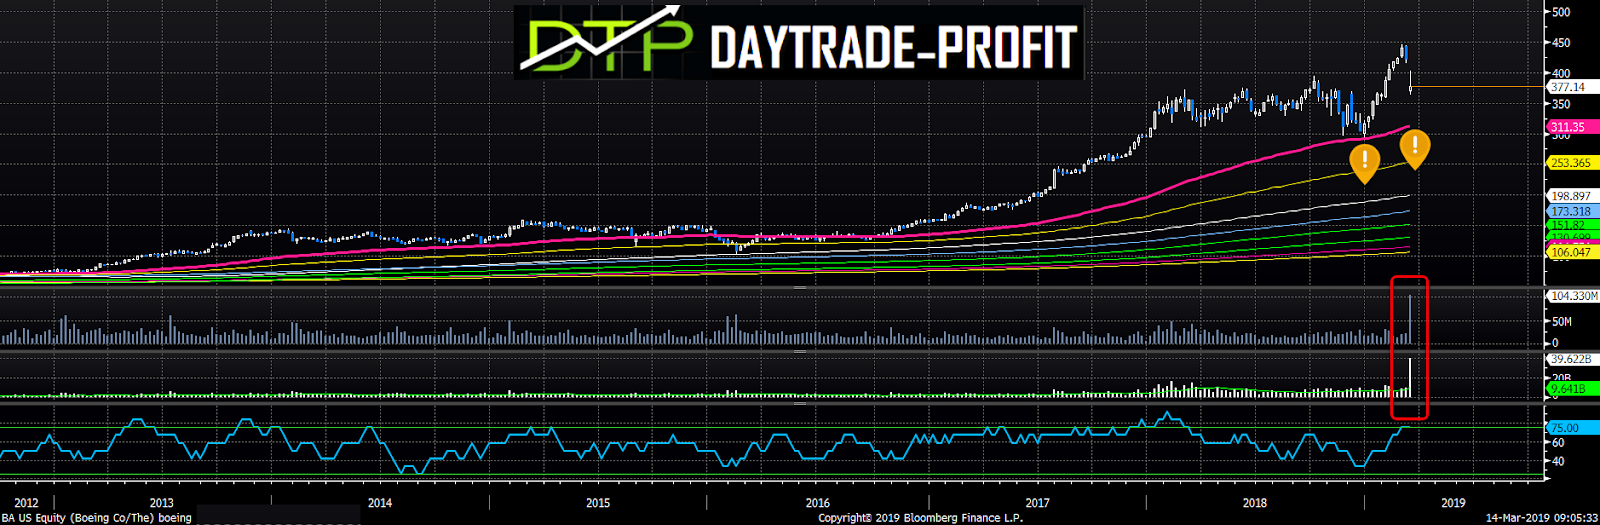
Task: Click the 2014 year label on time axis
Action: coord(380,503)
